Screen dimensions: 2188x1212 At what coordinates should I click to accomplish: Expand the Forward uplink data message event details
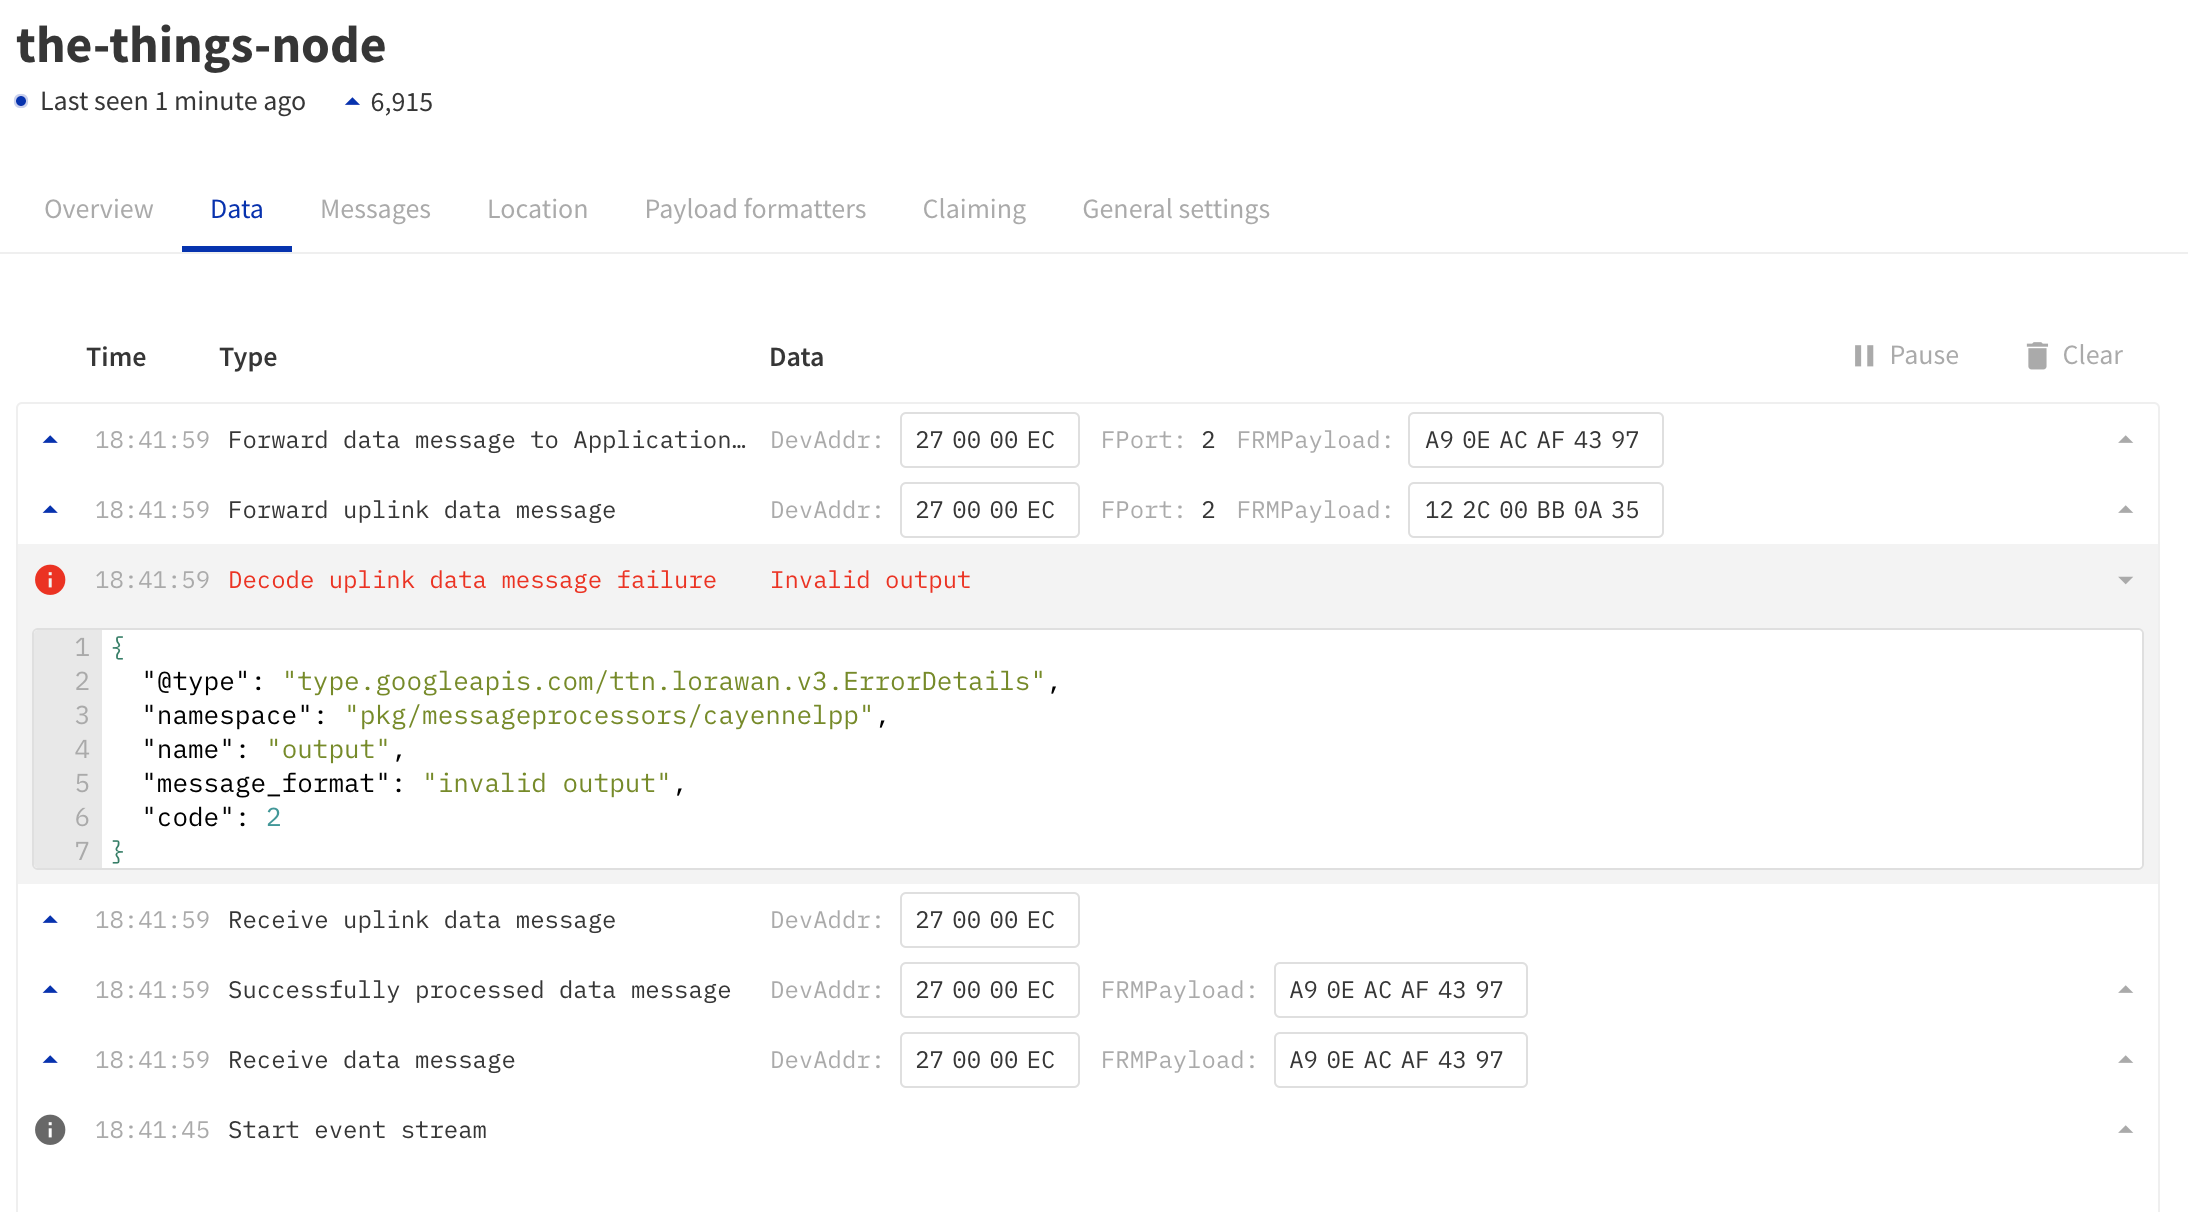pos(2125,509)
